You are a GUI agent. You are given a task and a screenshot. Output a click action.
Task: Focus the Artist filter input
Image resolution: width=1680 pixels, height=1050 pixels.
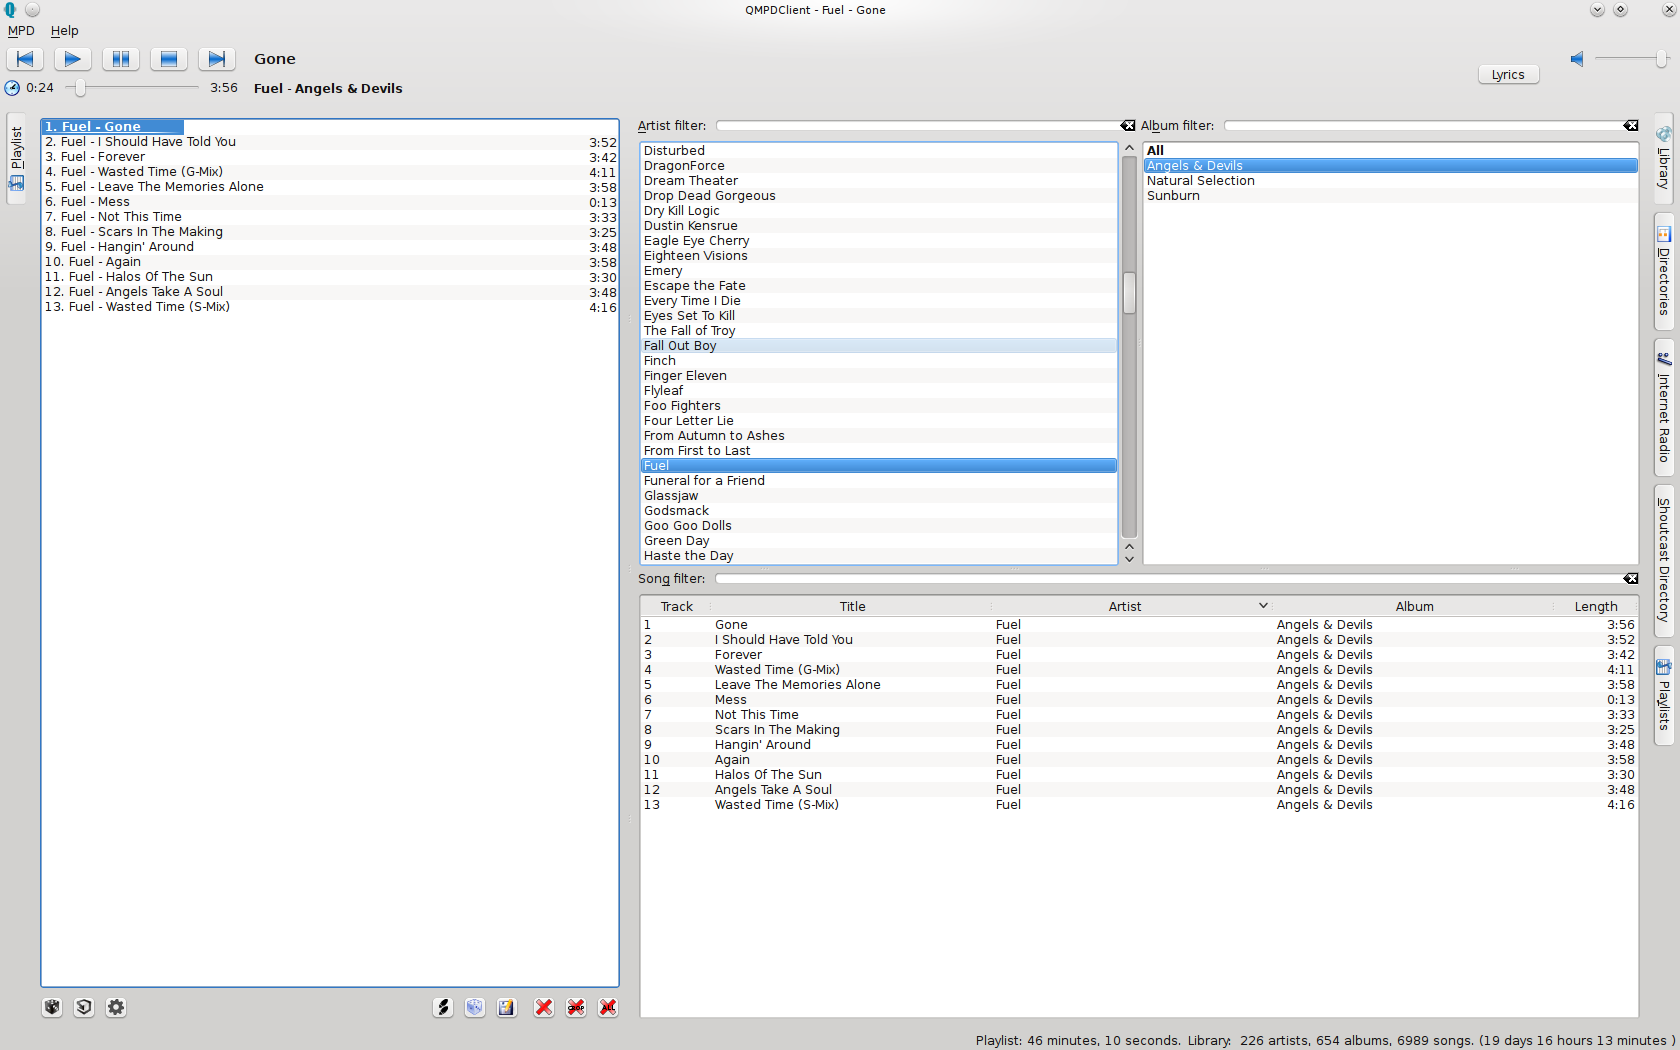[918, 126]
